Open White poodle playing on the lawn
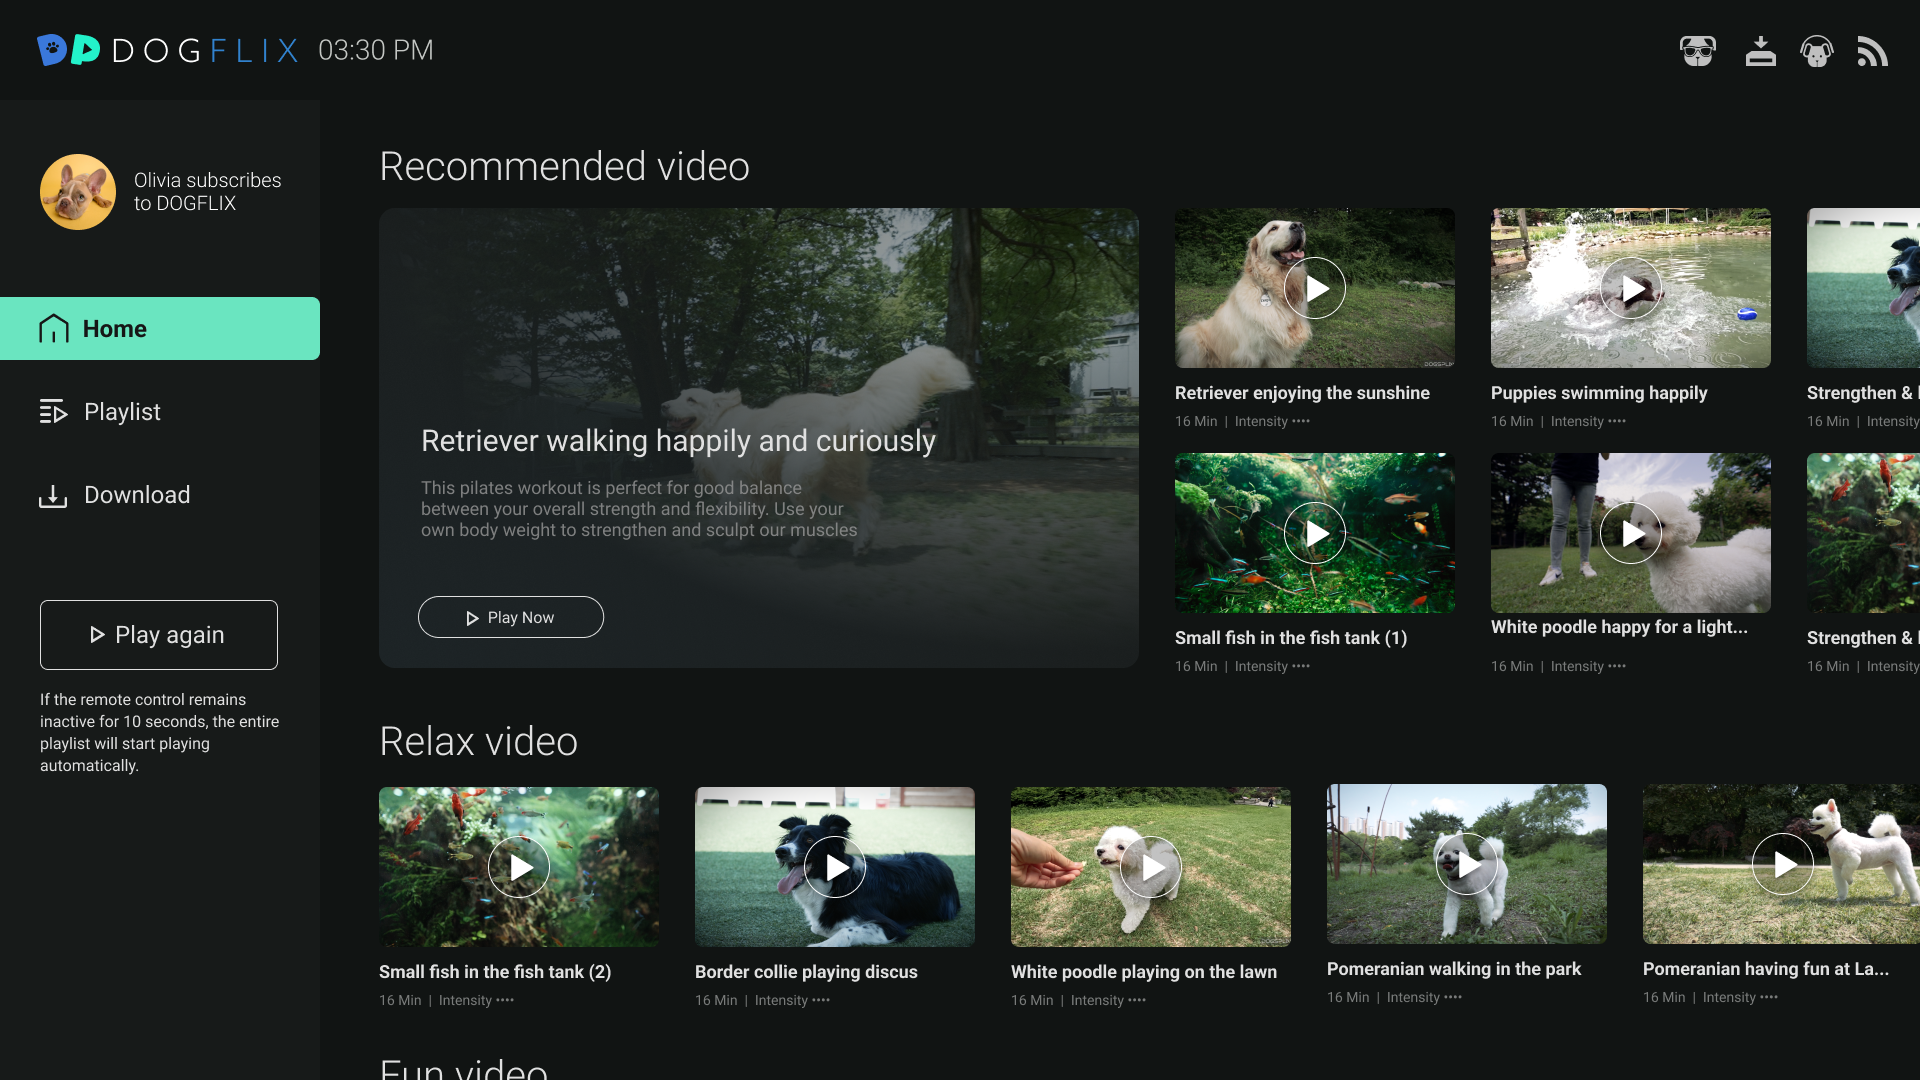This screenshot has height=1080, width=1920. click(1150, 867)
